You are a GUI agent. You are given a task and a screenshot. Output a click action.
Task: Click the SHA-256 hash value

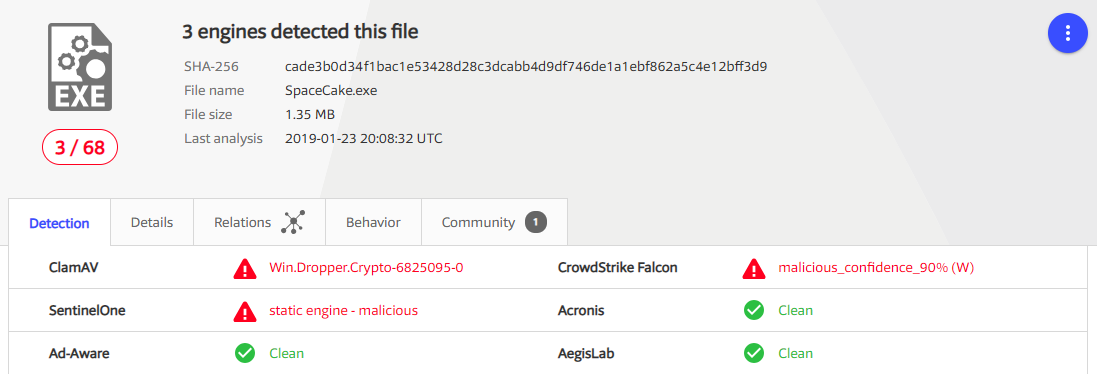click(526, 67)
